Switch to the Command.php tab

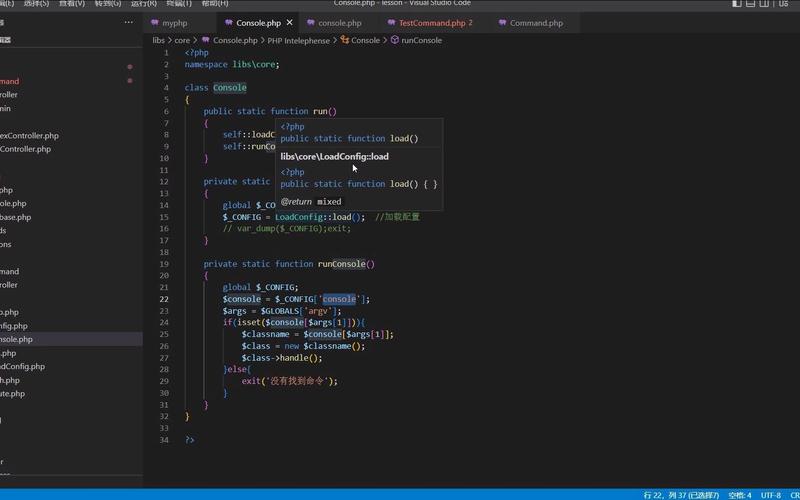tap(536, 23)
